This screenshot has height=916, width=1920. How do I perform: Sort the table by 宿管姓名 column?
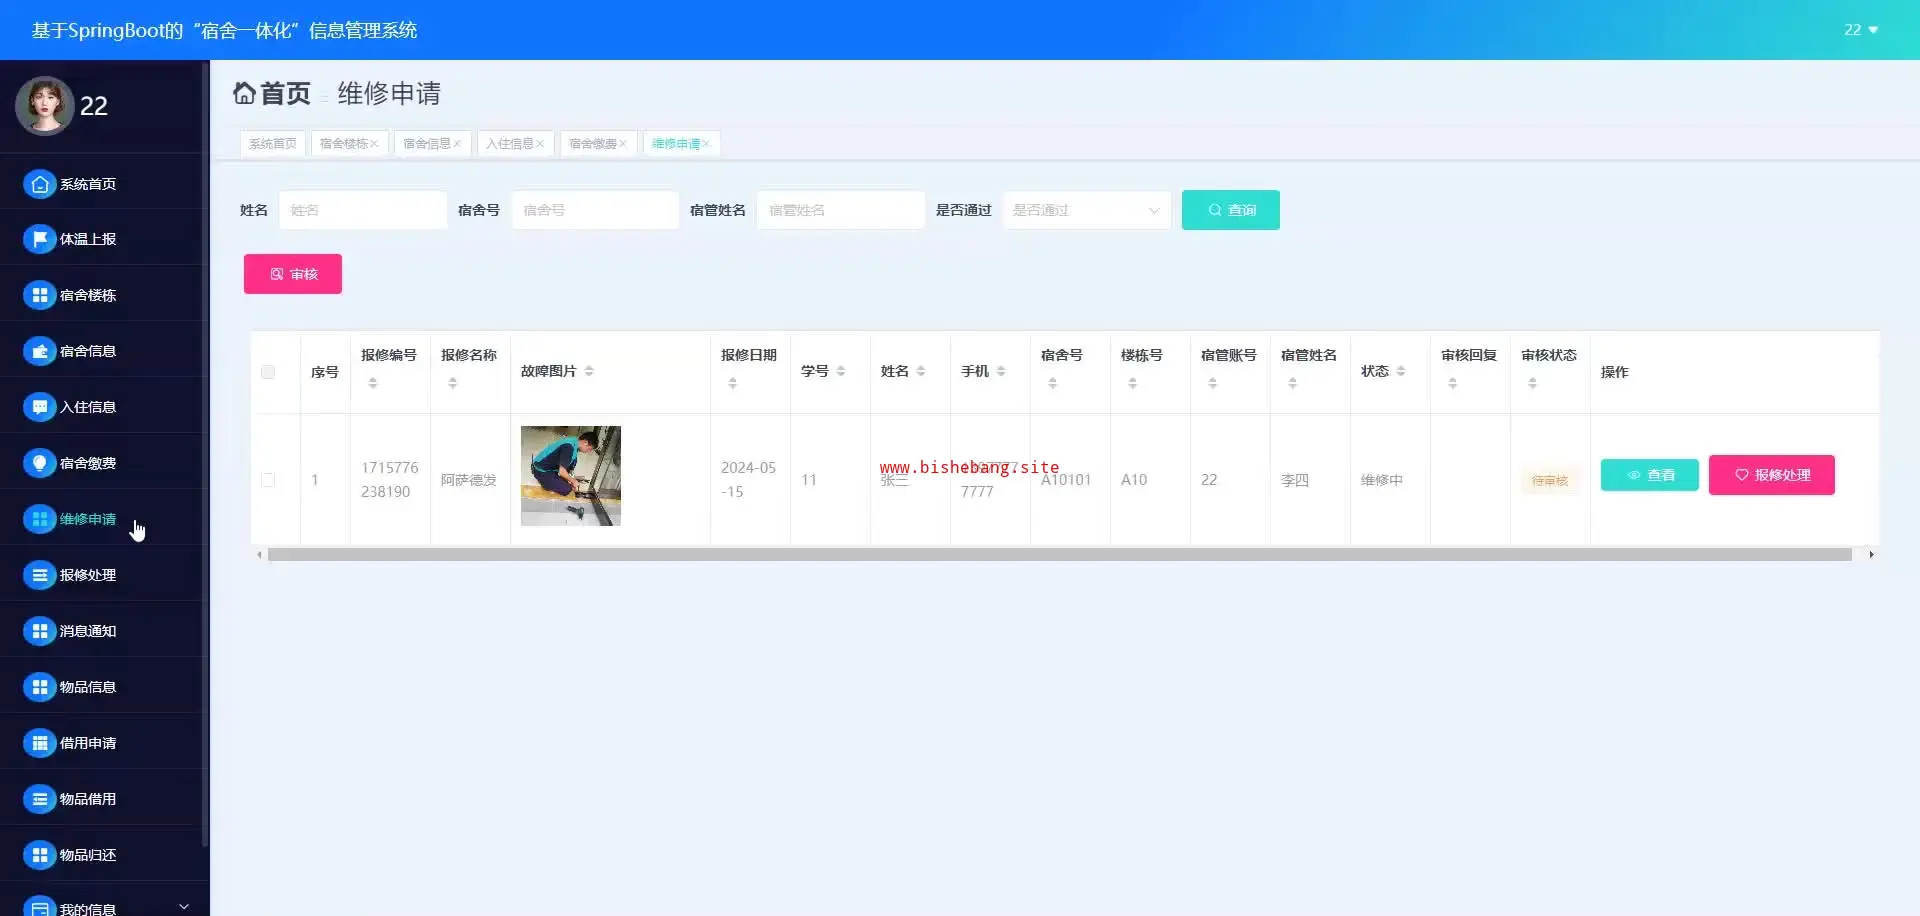click(1293, 383)
